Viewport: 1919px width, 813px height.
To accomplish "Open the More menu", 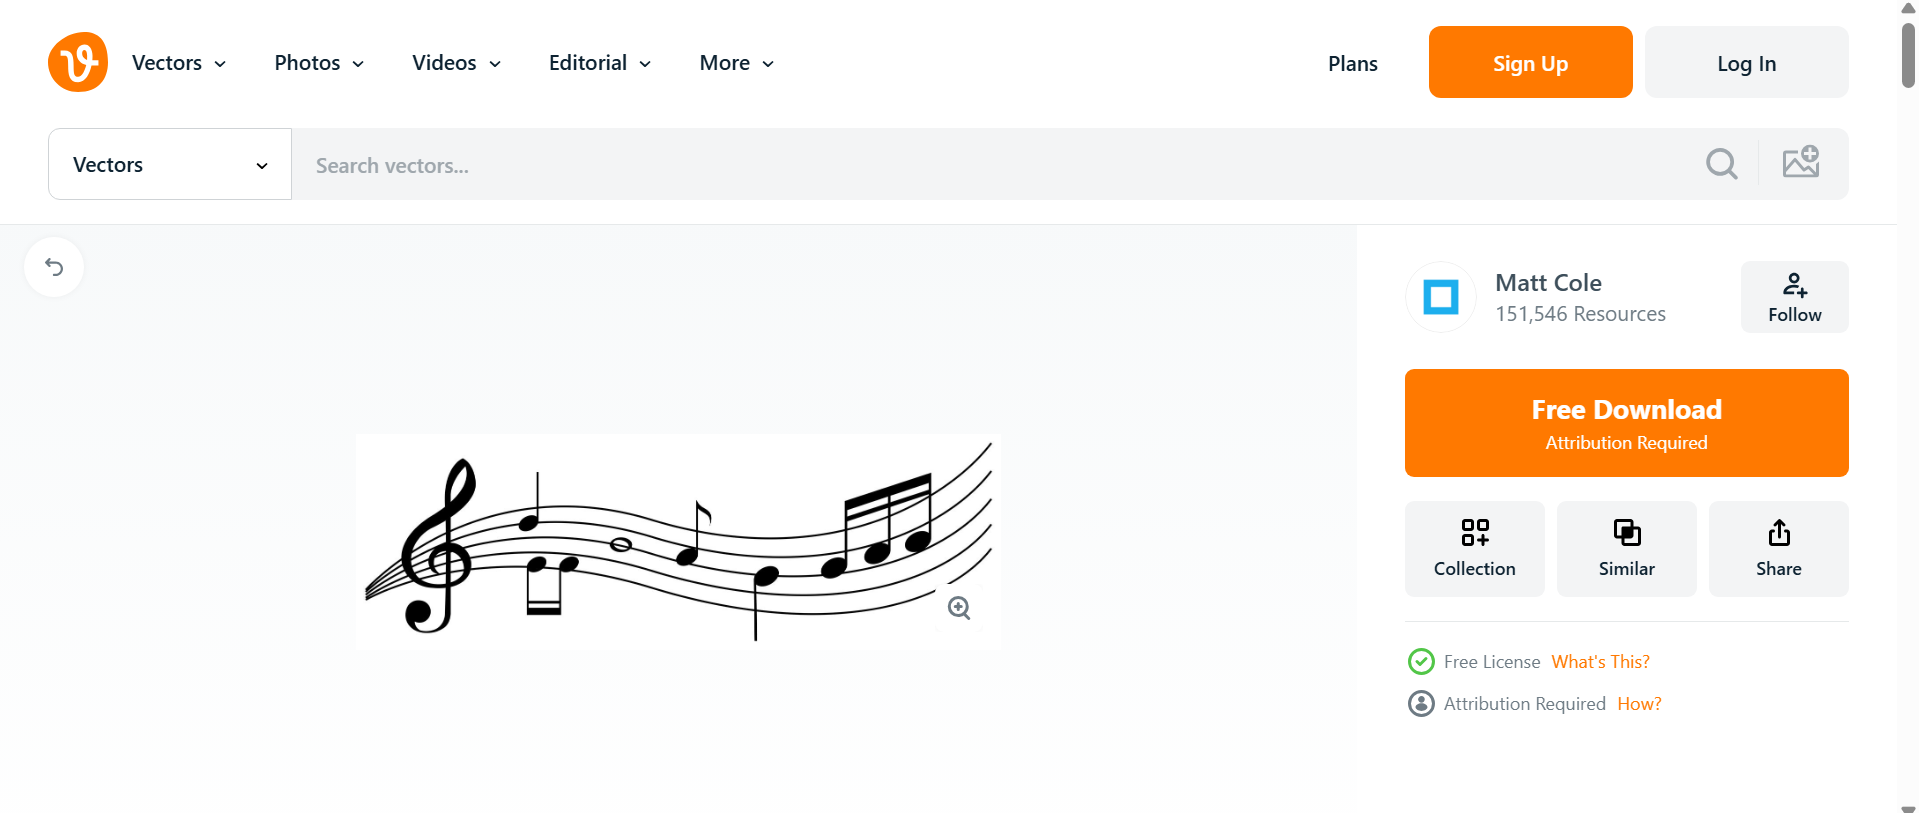I will click(x=737, y=63).
